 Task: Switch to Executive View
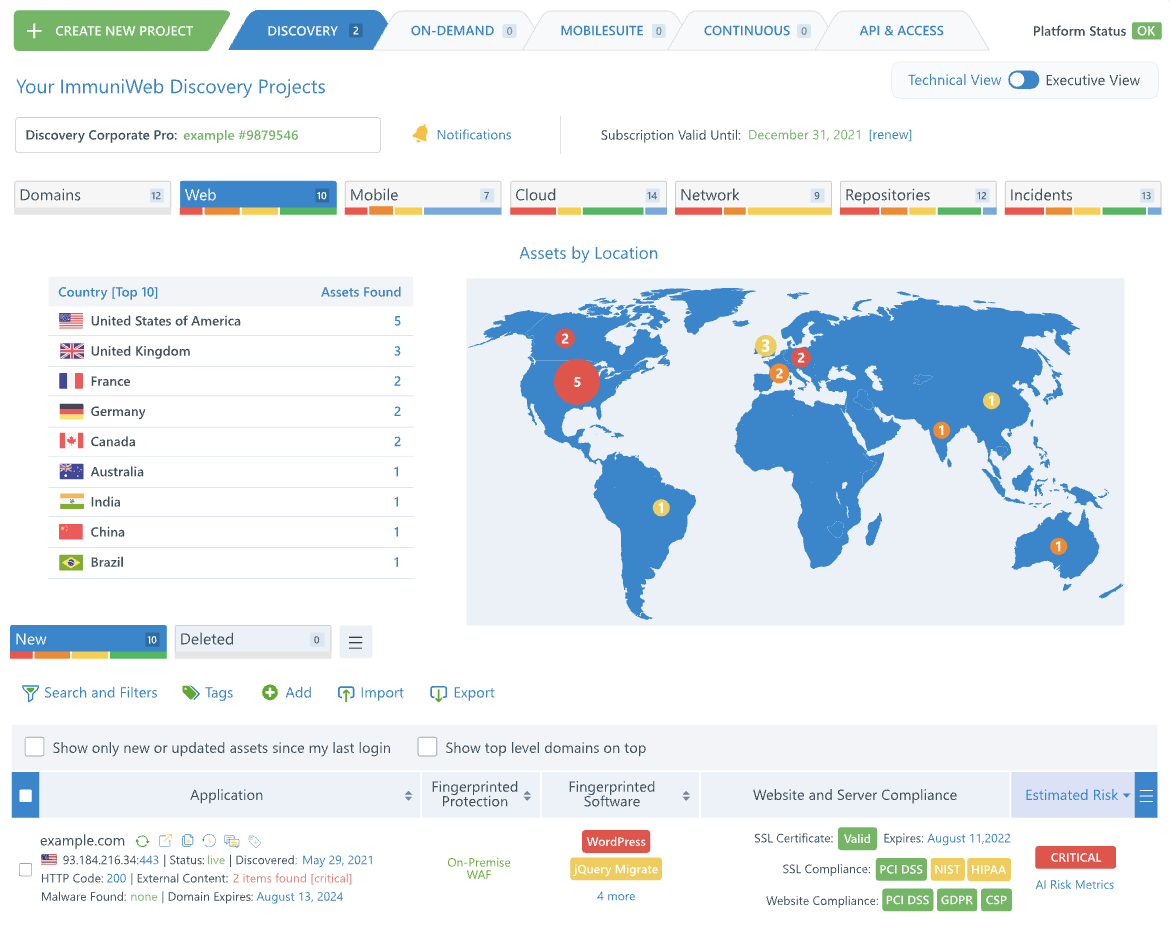pyautogui.click(x=1022, y=79)
